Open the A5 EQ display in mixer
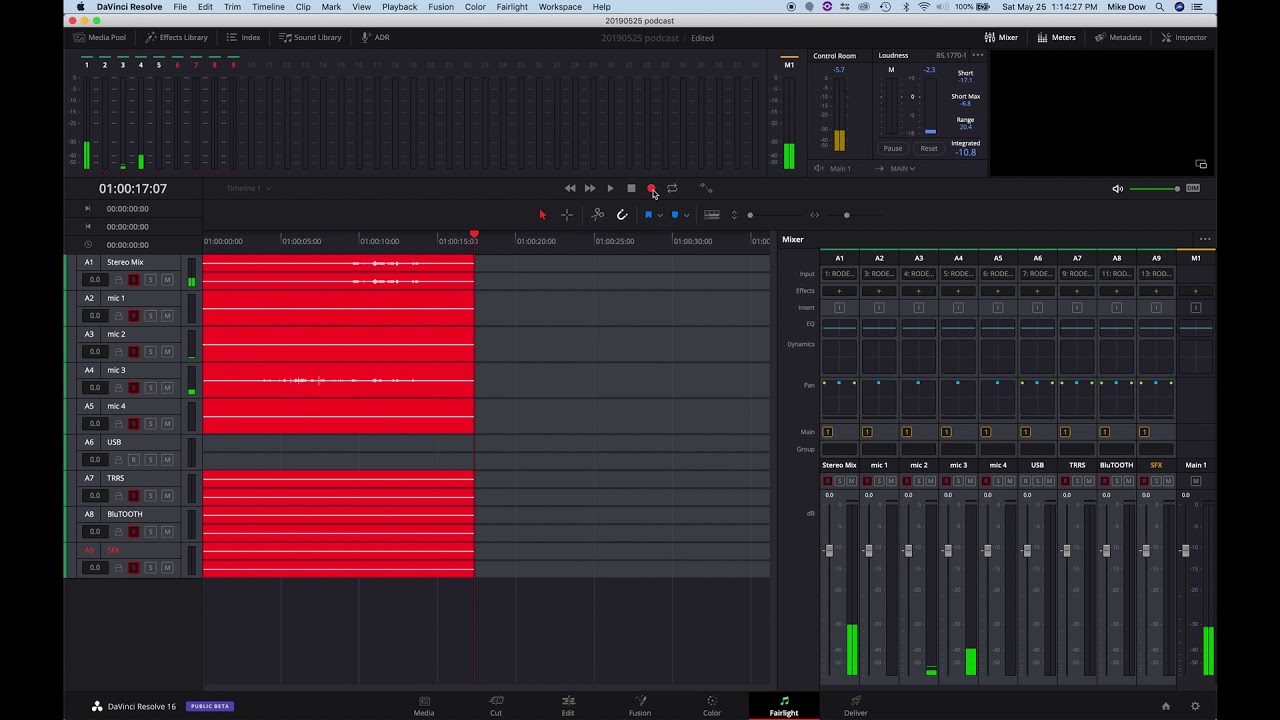Screen dimensions: 1280x720 [x=997, y=327]
